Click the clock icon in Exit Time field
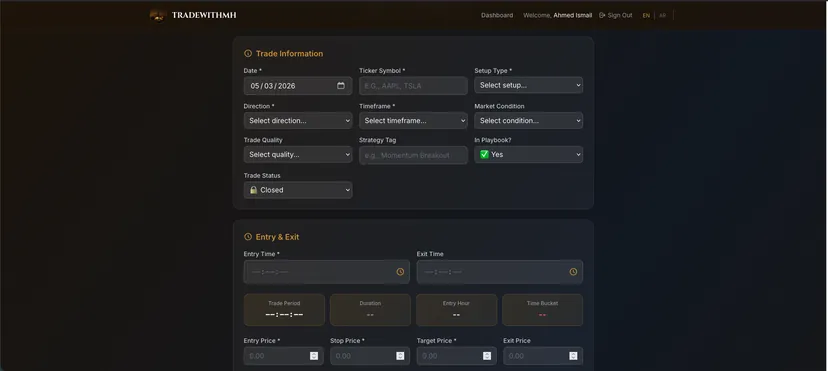The height and width of the screenshot is (371, 828). pos(573,272)
